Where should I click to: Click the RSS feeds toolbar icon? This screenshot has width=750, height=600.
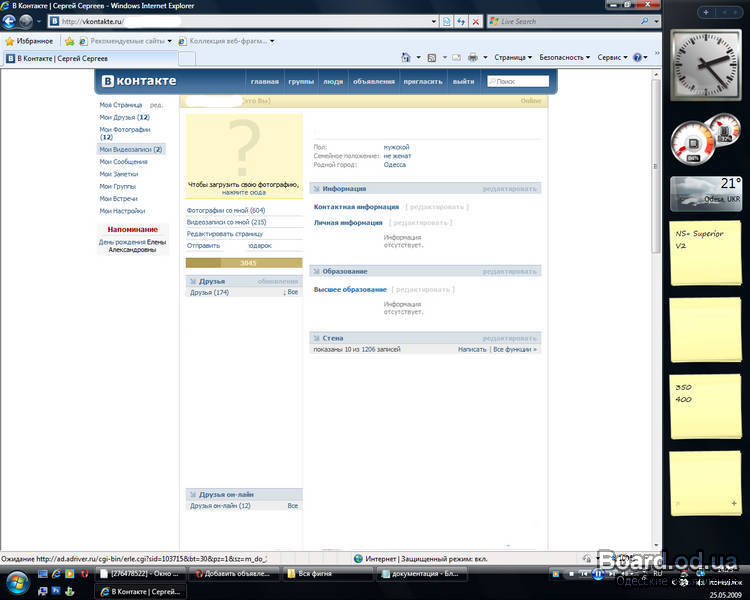click(x=432, y=58)
